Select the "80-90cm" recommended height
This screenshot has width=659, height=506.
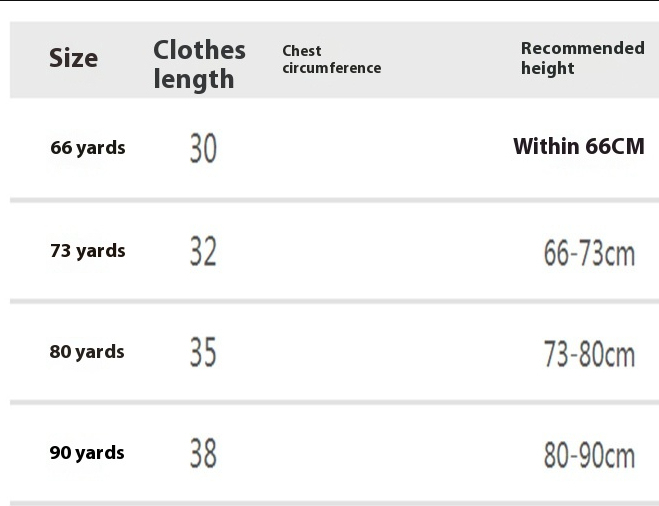point(589,455)
